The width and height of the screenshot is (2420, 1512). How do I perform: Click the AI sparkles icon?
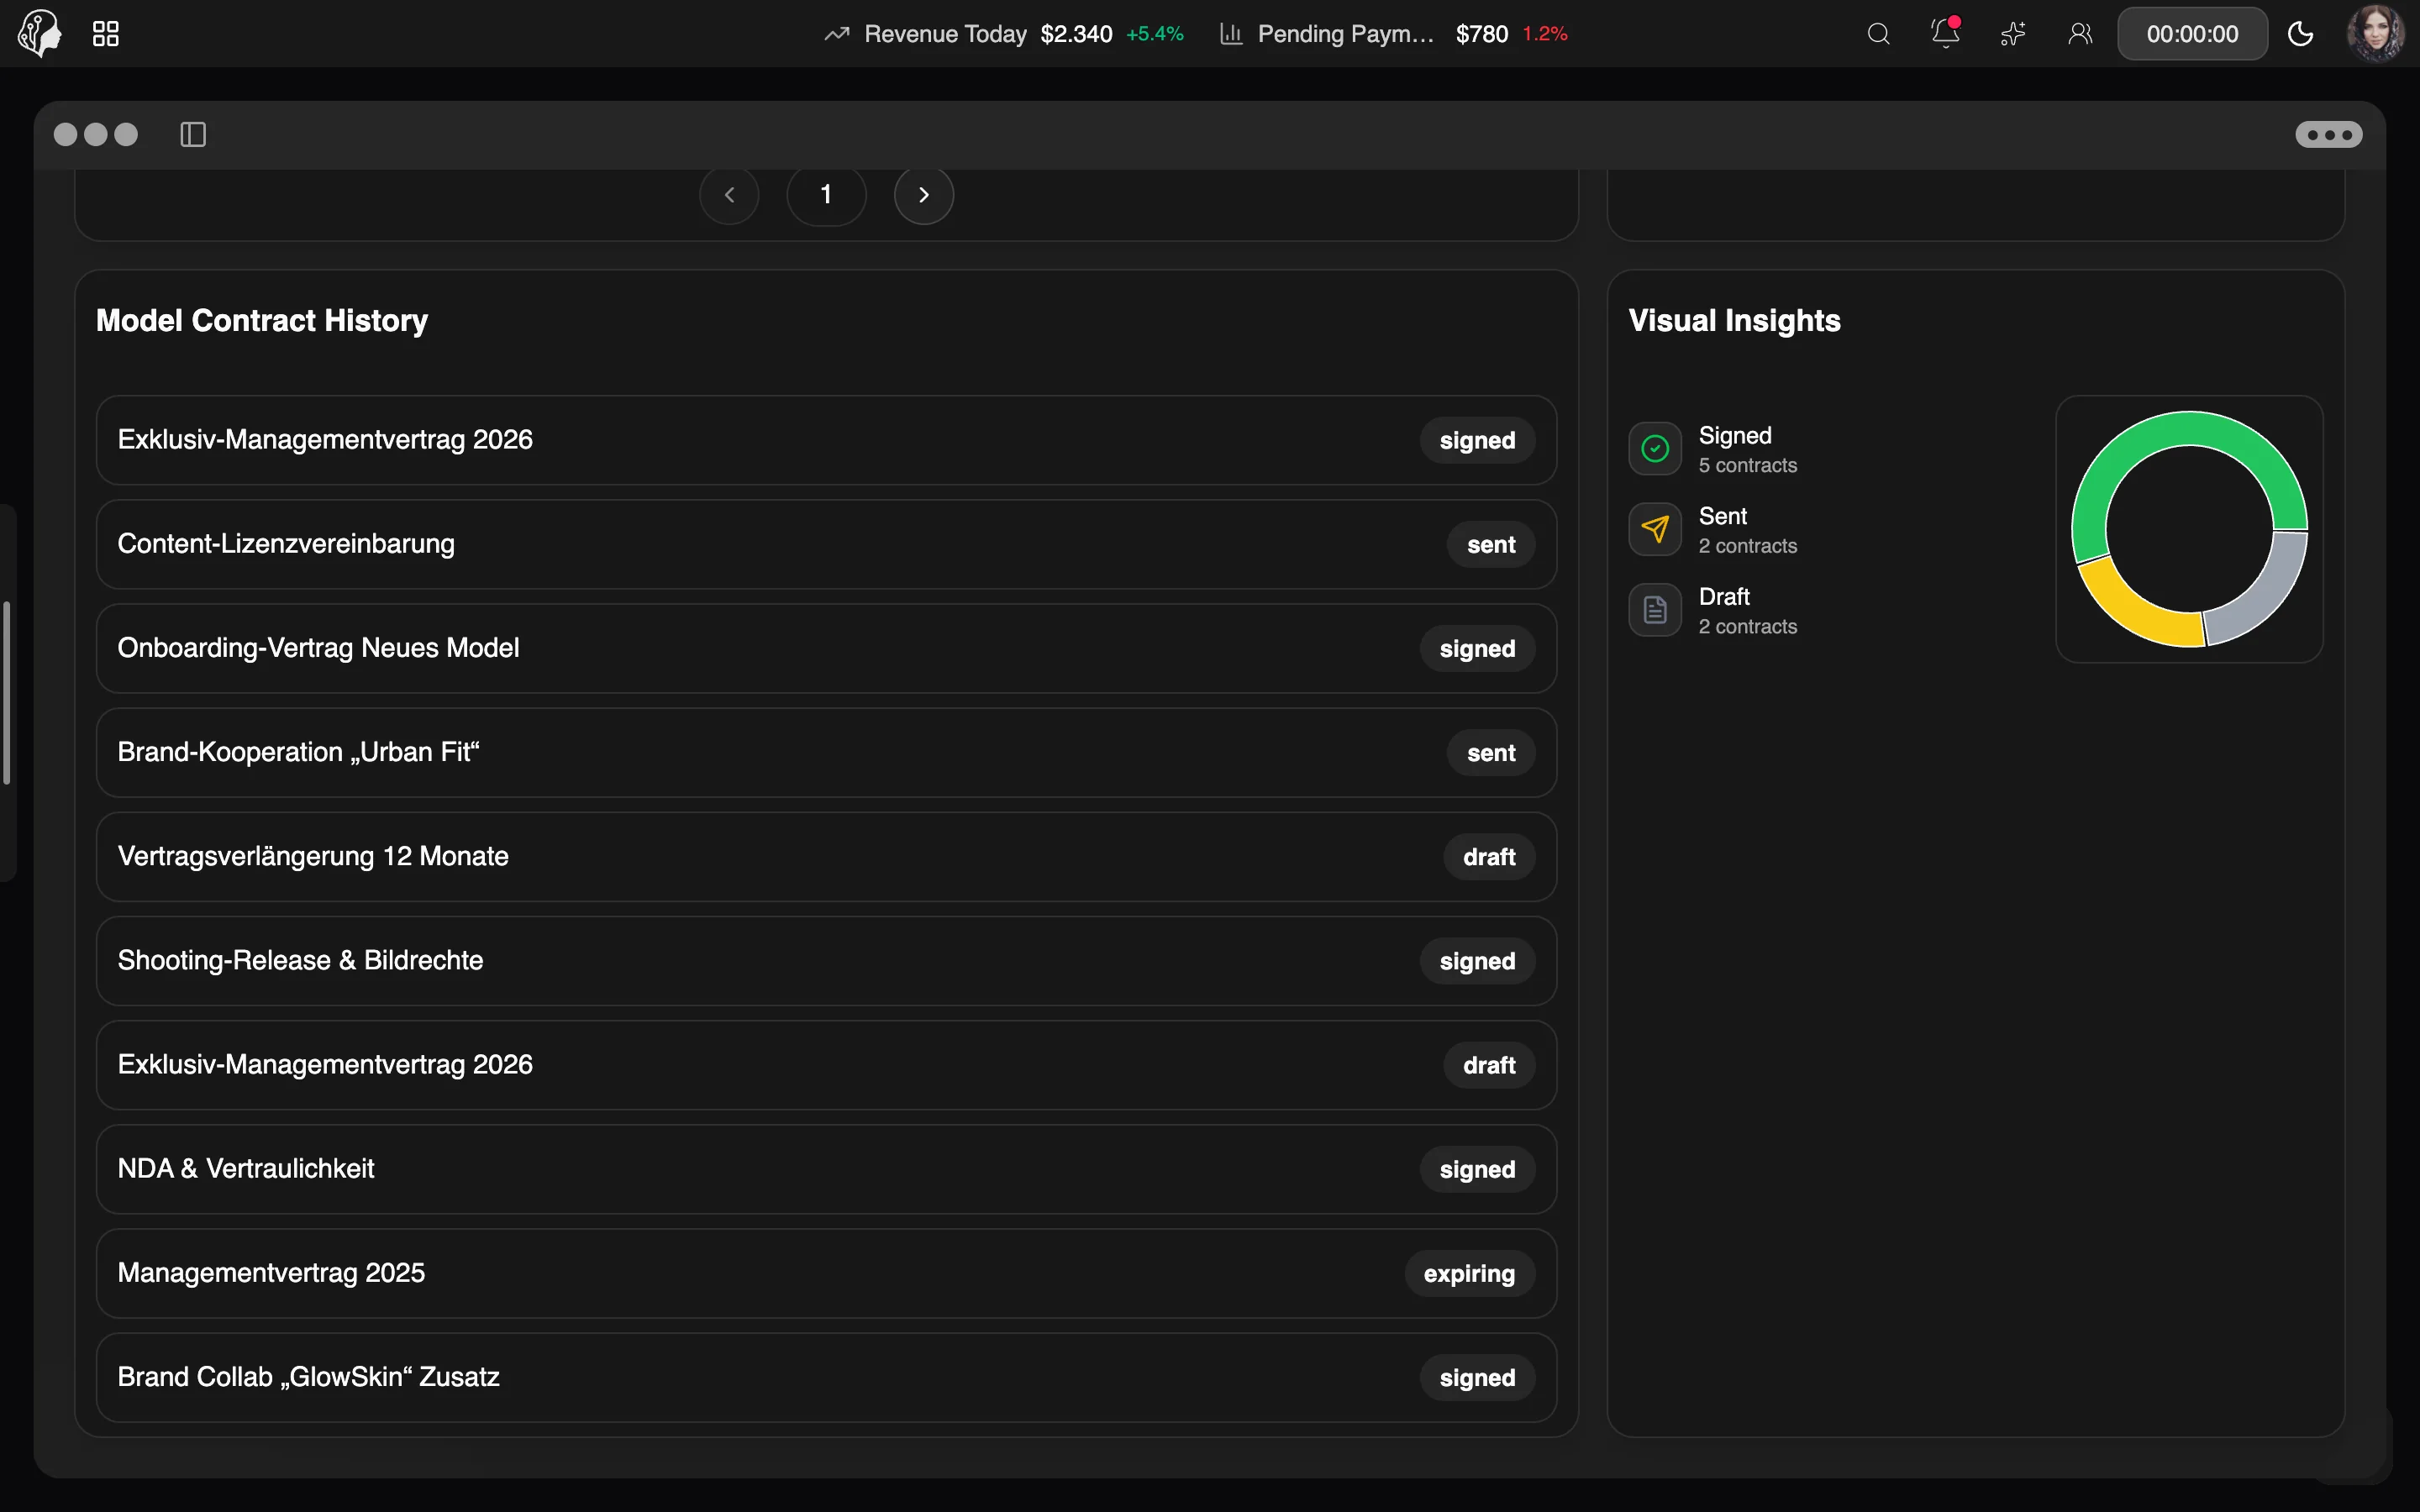point(2013,34)
